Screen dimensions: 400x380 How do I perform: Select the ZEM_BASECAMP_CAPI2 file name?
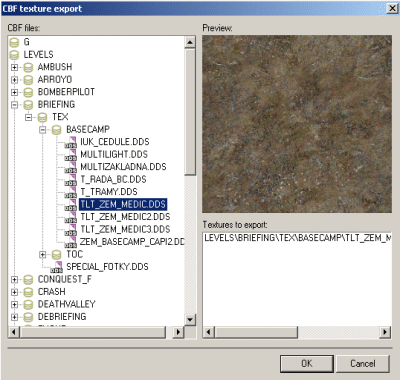pyautogui.click(x=132, y=242)
